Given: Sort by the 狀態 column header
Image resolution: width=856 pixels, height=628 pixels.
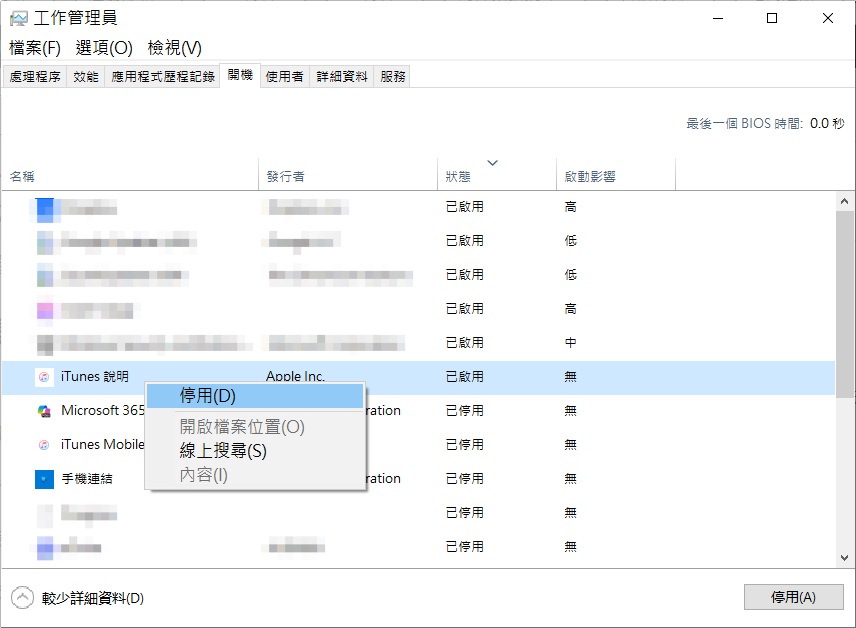Looking at the screenshot, I should (x=497, y=176).
